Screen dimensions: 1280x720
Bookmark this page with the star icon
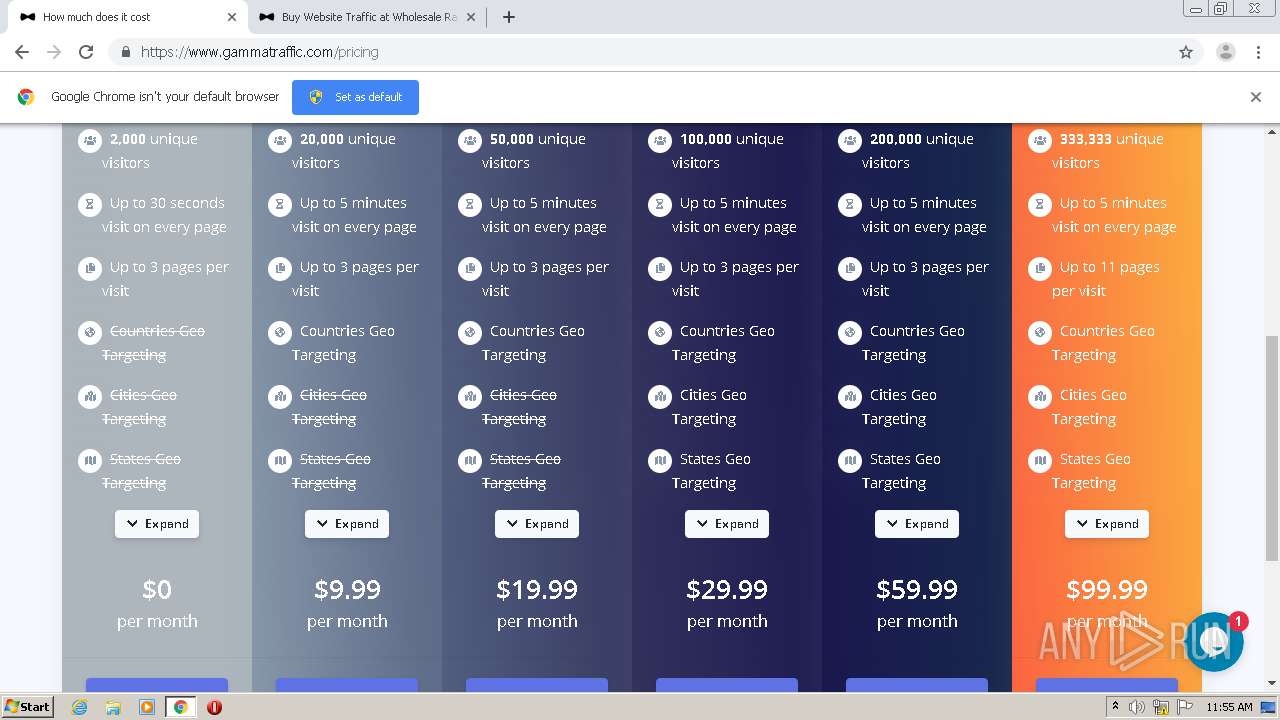pos(1186,52)
